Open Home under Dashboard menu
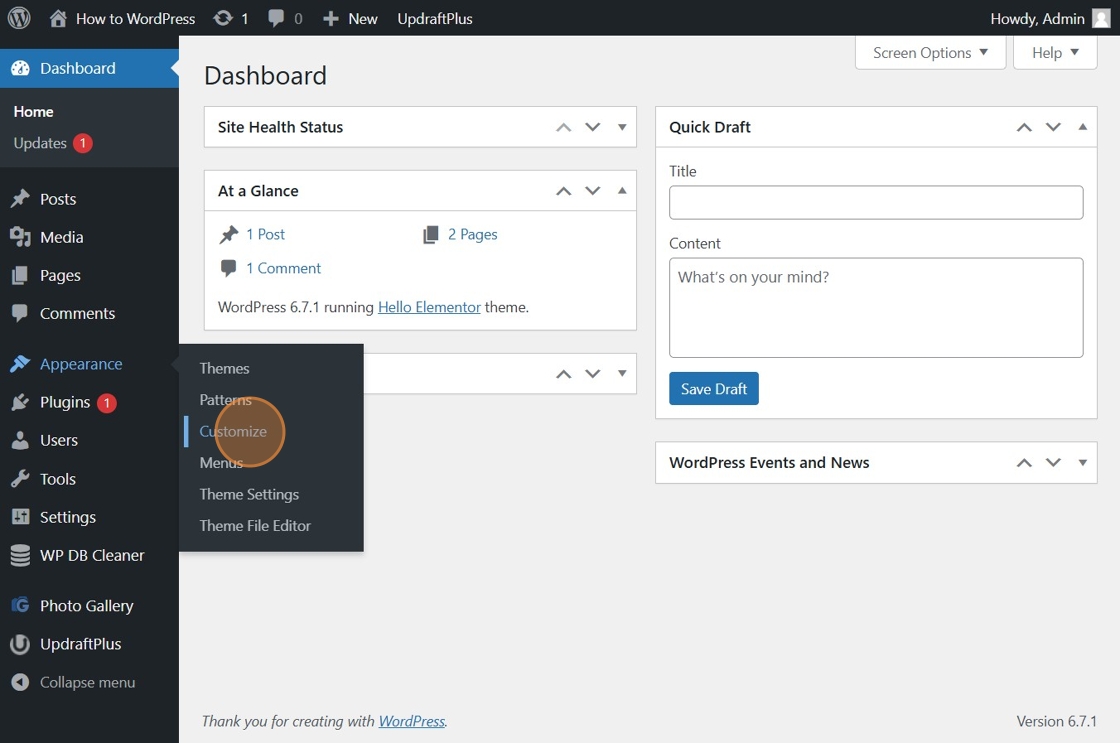 tap(34, 111)
